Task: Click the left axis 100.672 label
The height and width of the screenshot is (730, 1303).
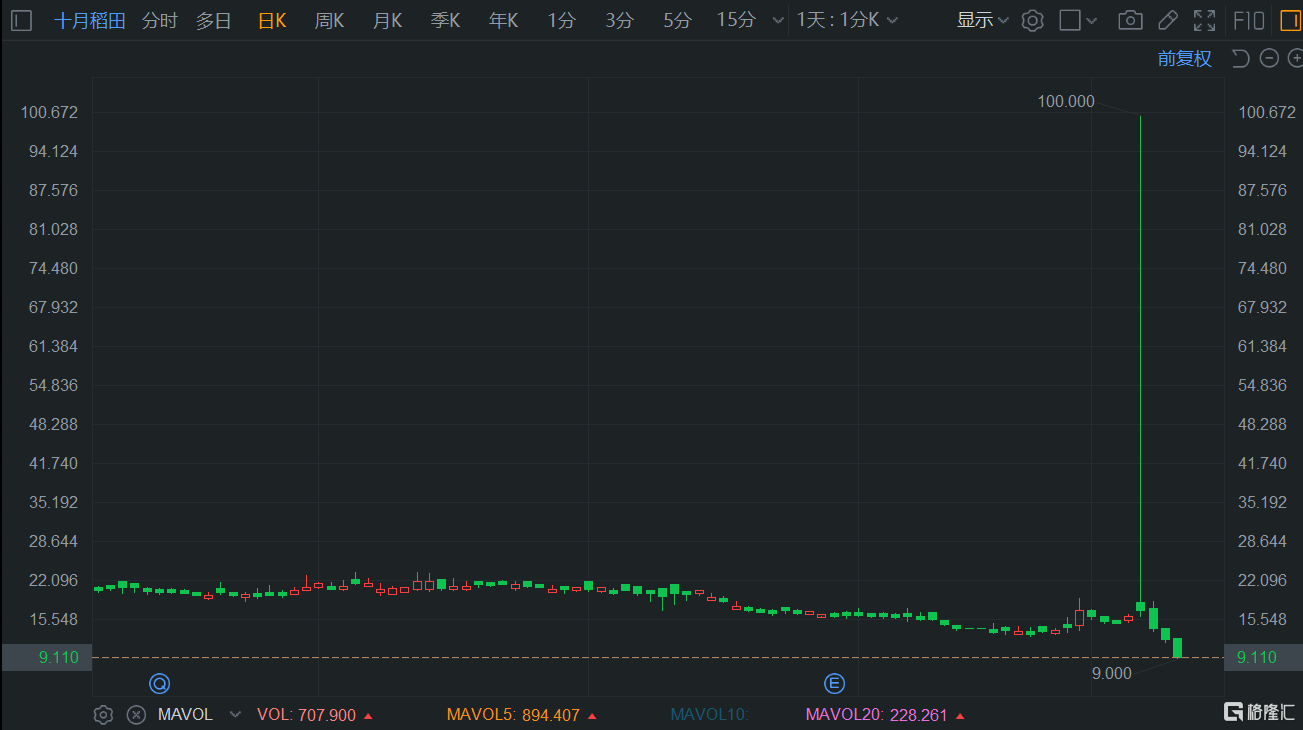Action: (x=49, y=112)
